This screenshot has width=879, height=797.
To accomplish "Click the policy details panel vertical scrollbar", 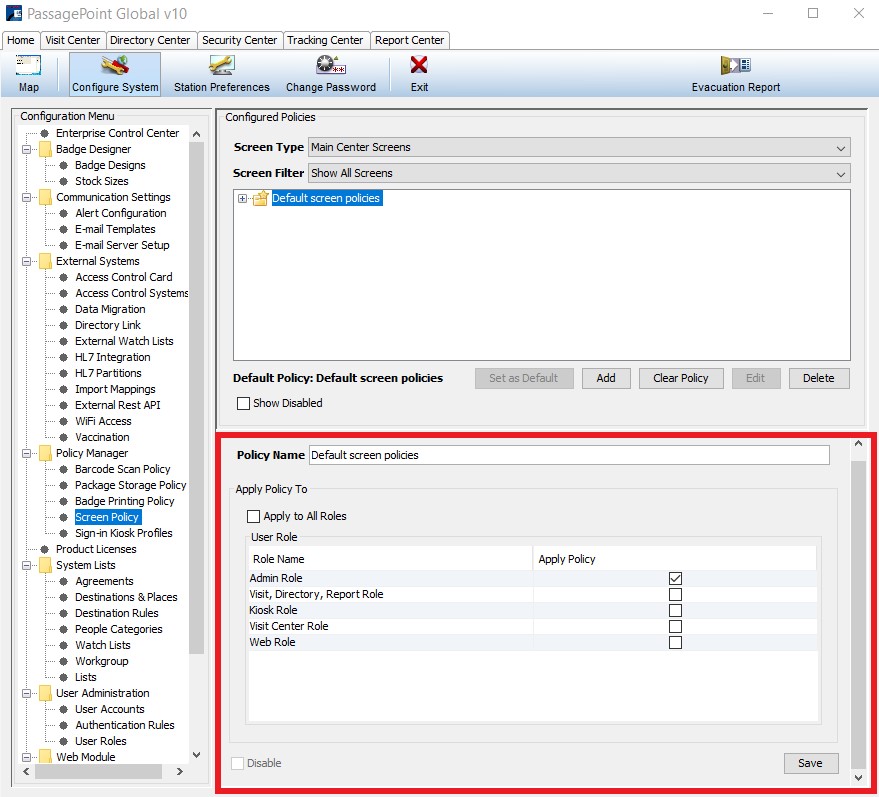I will pyautogui.click(x=858, y=615).
